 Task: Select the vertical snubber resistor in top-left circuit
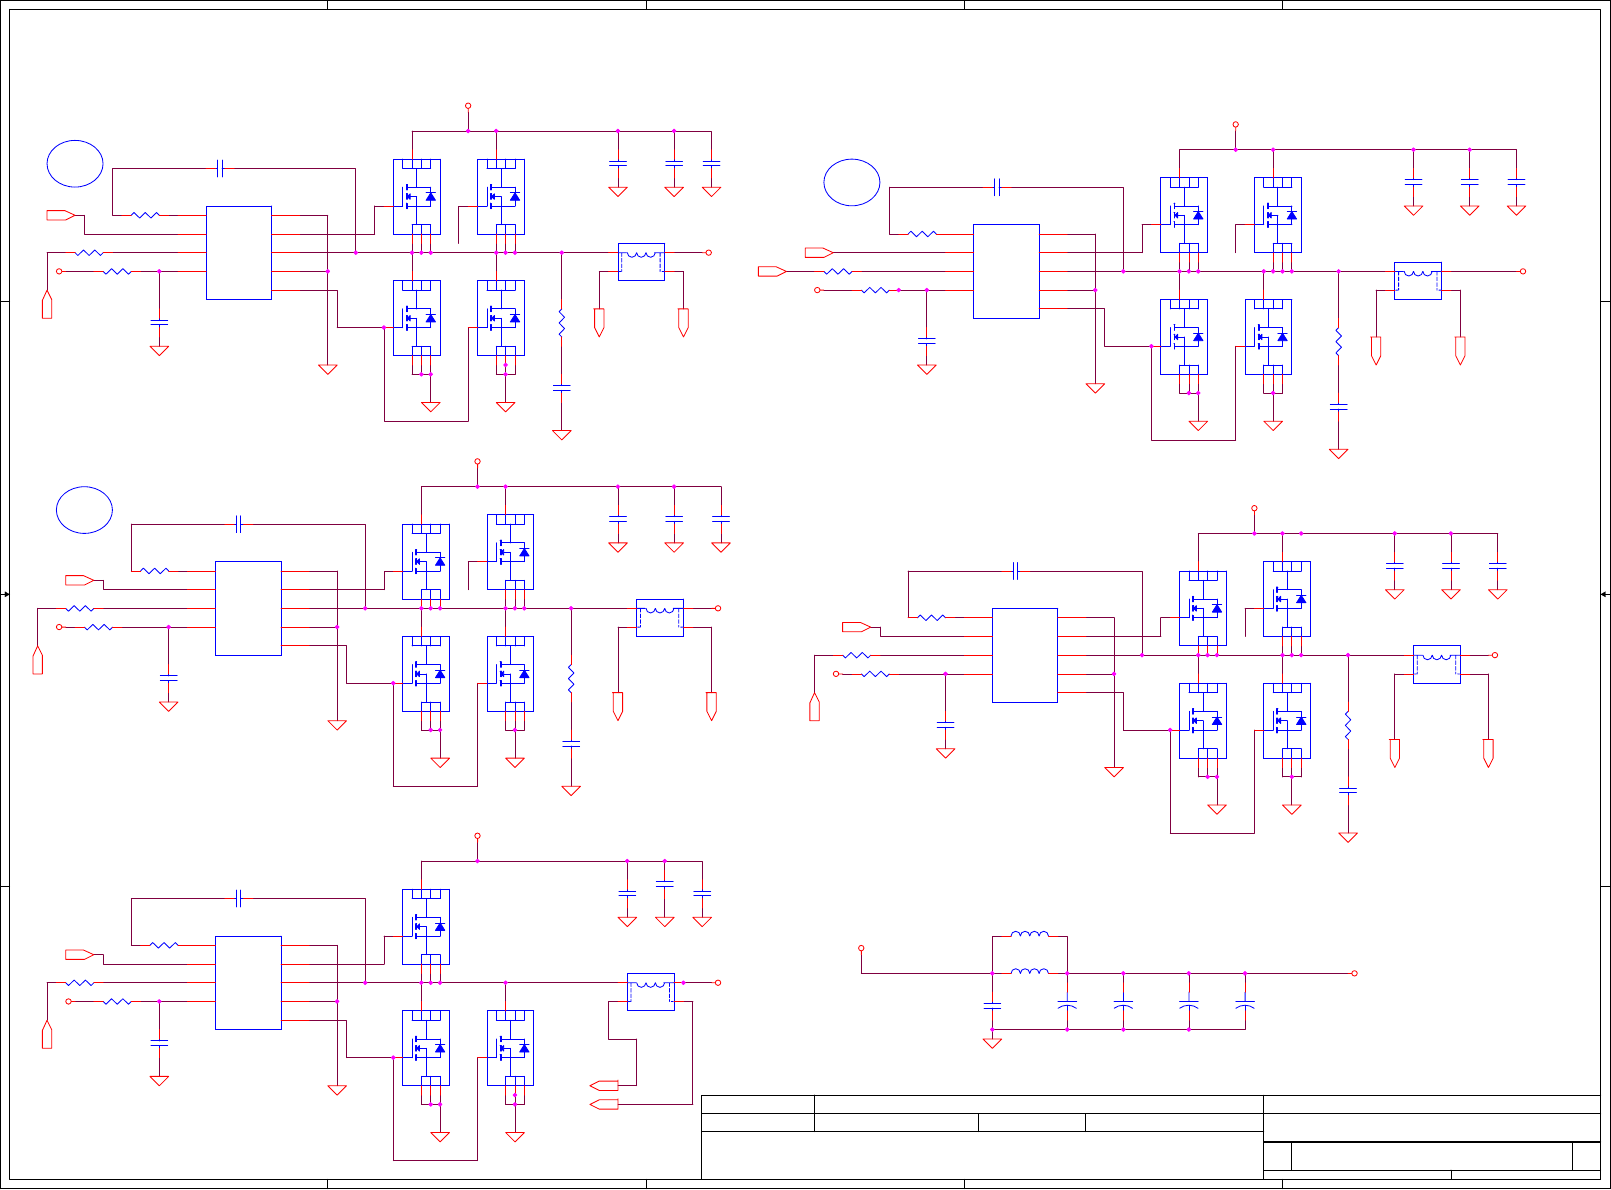tap(562, 323)
